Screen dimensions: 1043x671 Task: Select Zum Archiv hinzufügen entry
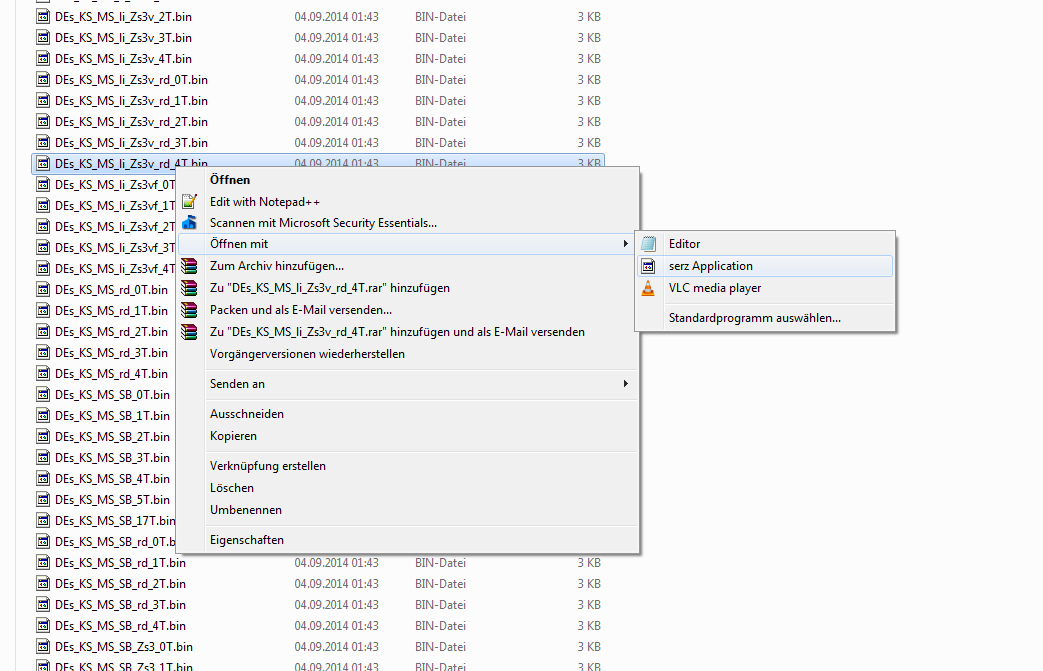pyautogui.click(x=277, y=266)
